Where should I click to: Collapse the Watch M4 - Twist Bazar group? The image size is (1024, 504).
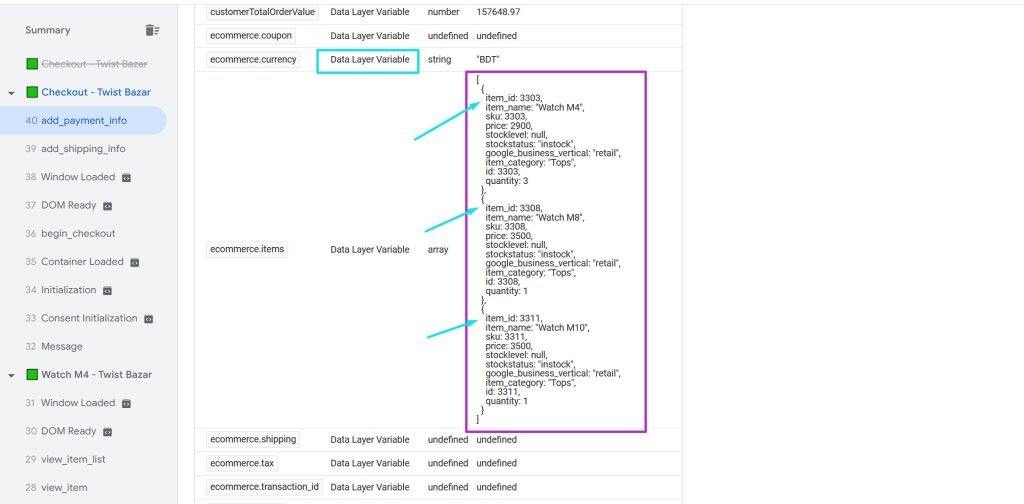click(11, 375)
